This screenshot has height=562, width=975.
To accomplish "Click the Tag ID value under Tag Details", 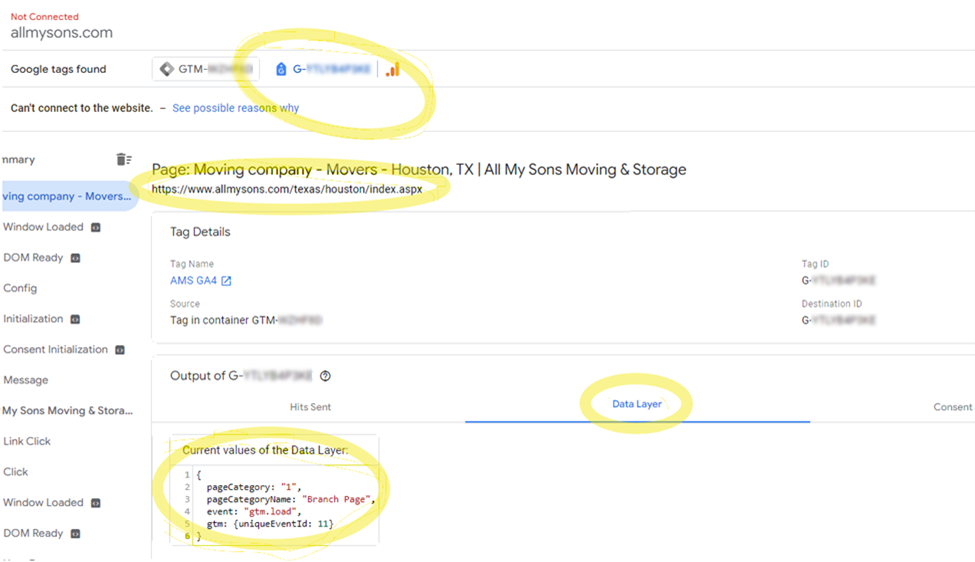I will (x=838, y=280).
